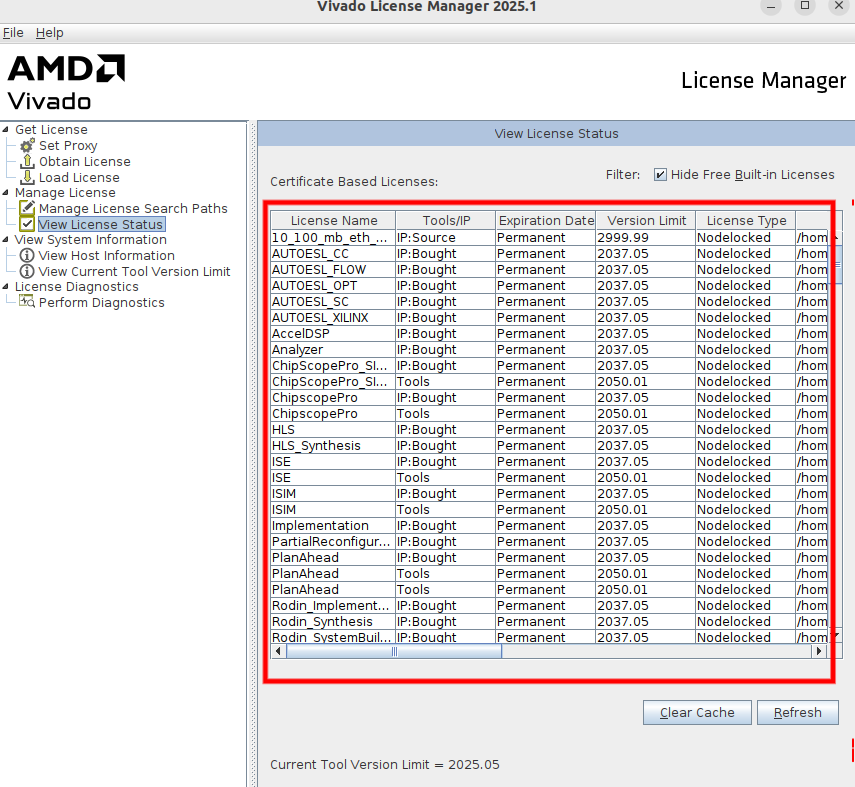855x787 pixels.
Task: Click the Set Proxy gear icon
Action: 27,146
